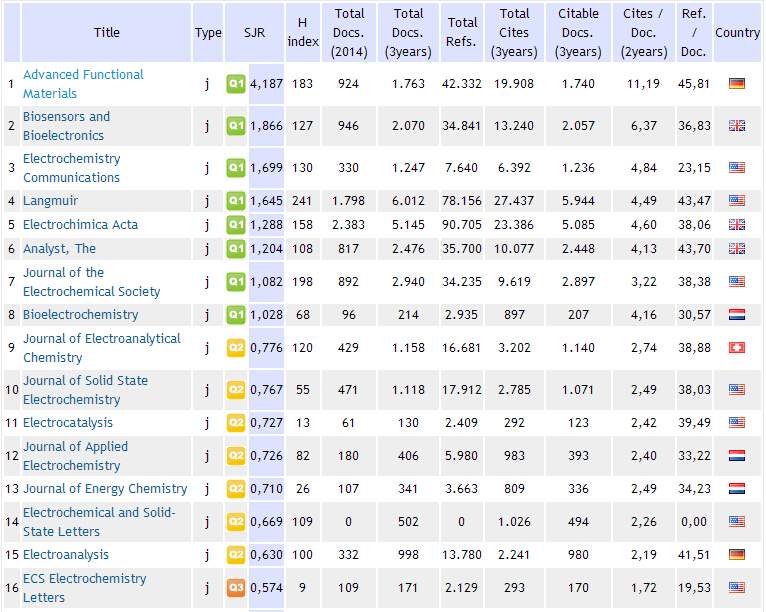Click the H index column header
The image size is (766, 612).
pyautogui.click(x=303, y=33)
